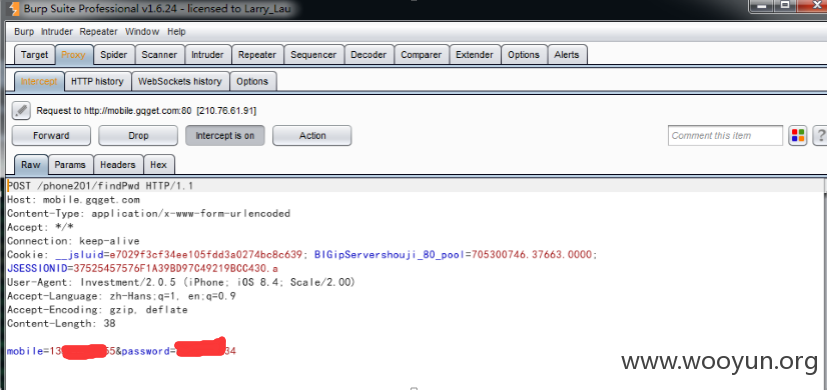Switch to the Headers view tab
The image size is (827, 390).
tap(118, 165)
